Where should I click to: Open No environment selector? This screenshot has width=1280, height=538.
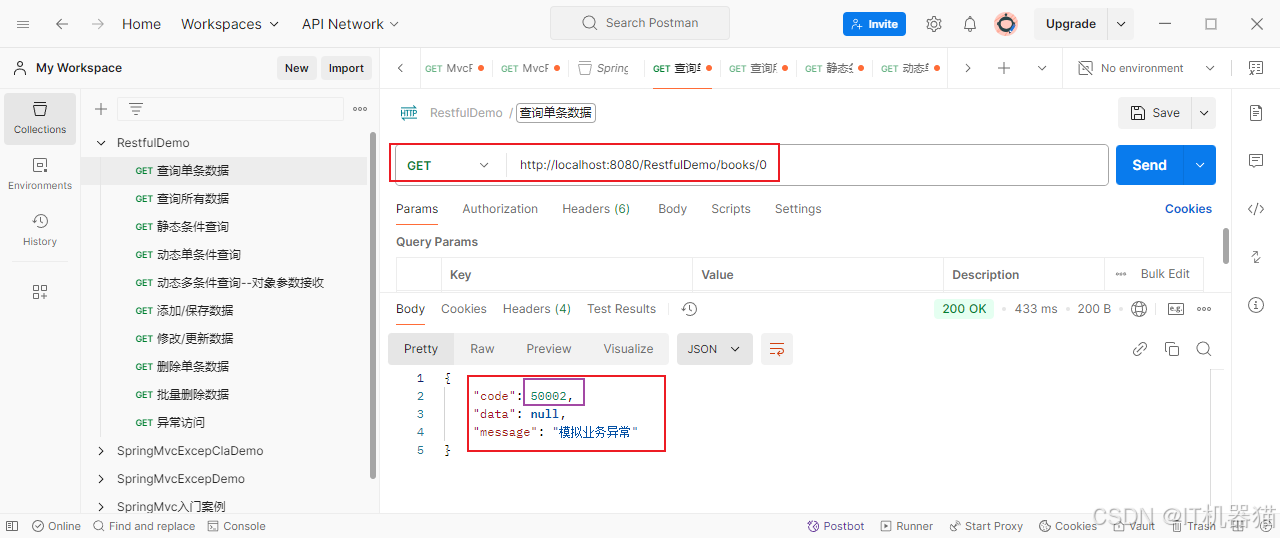(1146, 68)
